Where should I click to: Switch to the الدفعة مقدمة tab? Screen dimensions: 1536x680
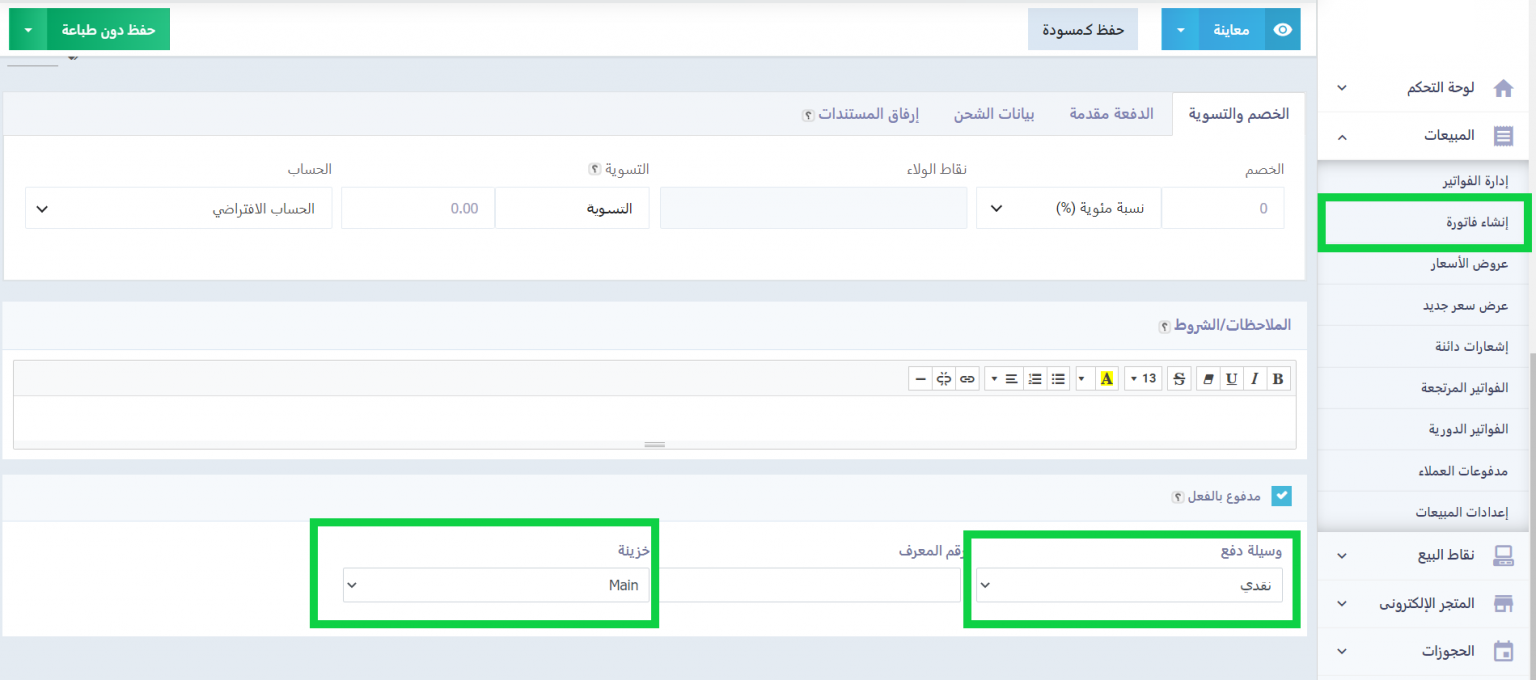tap(1111, 114)
